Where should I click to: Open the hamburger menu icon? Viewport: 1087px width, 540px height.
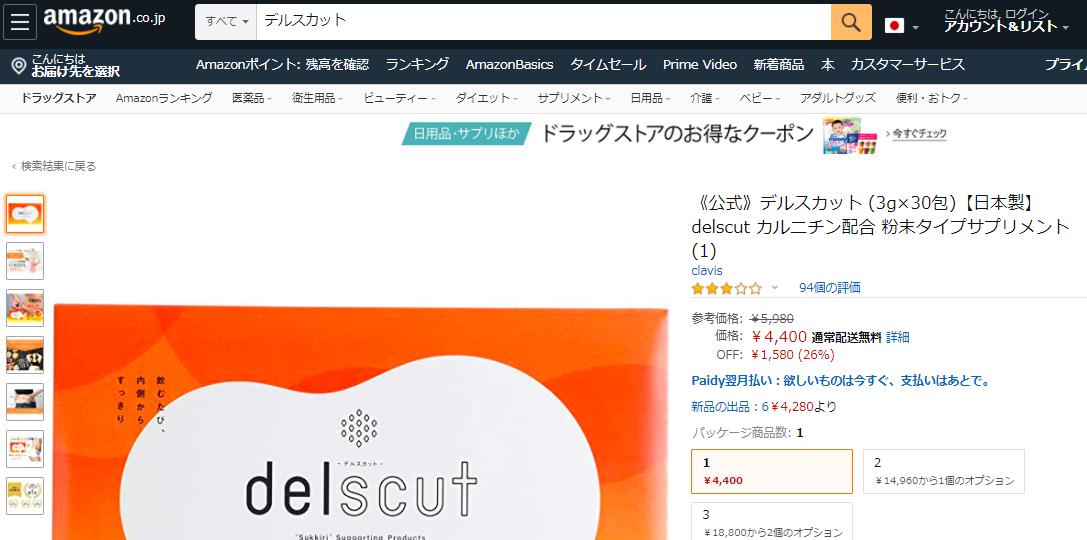point(19,22)
